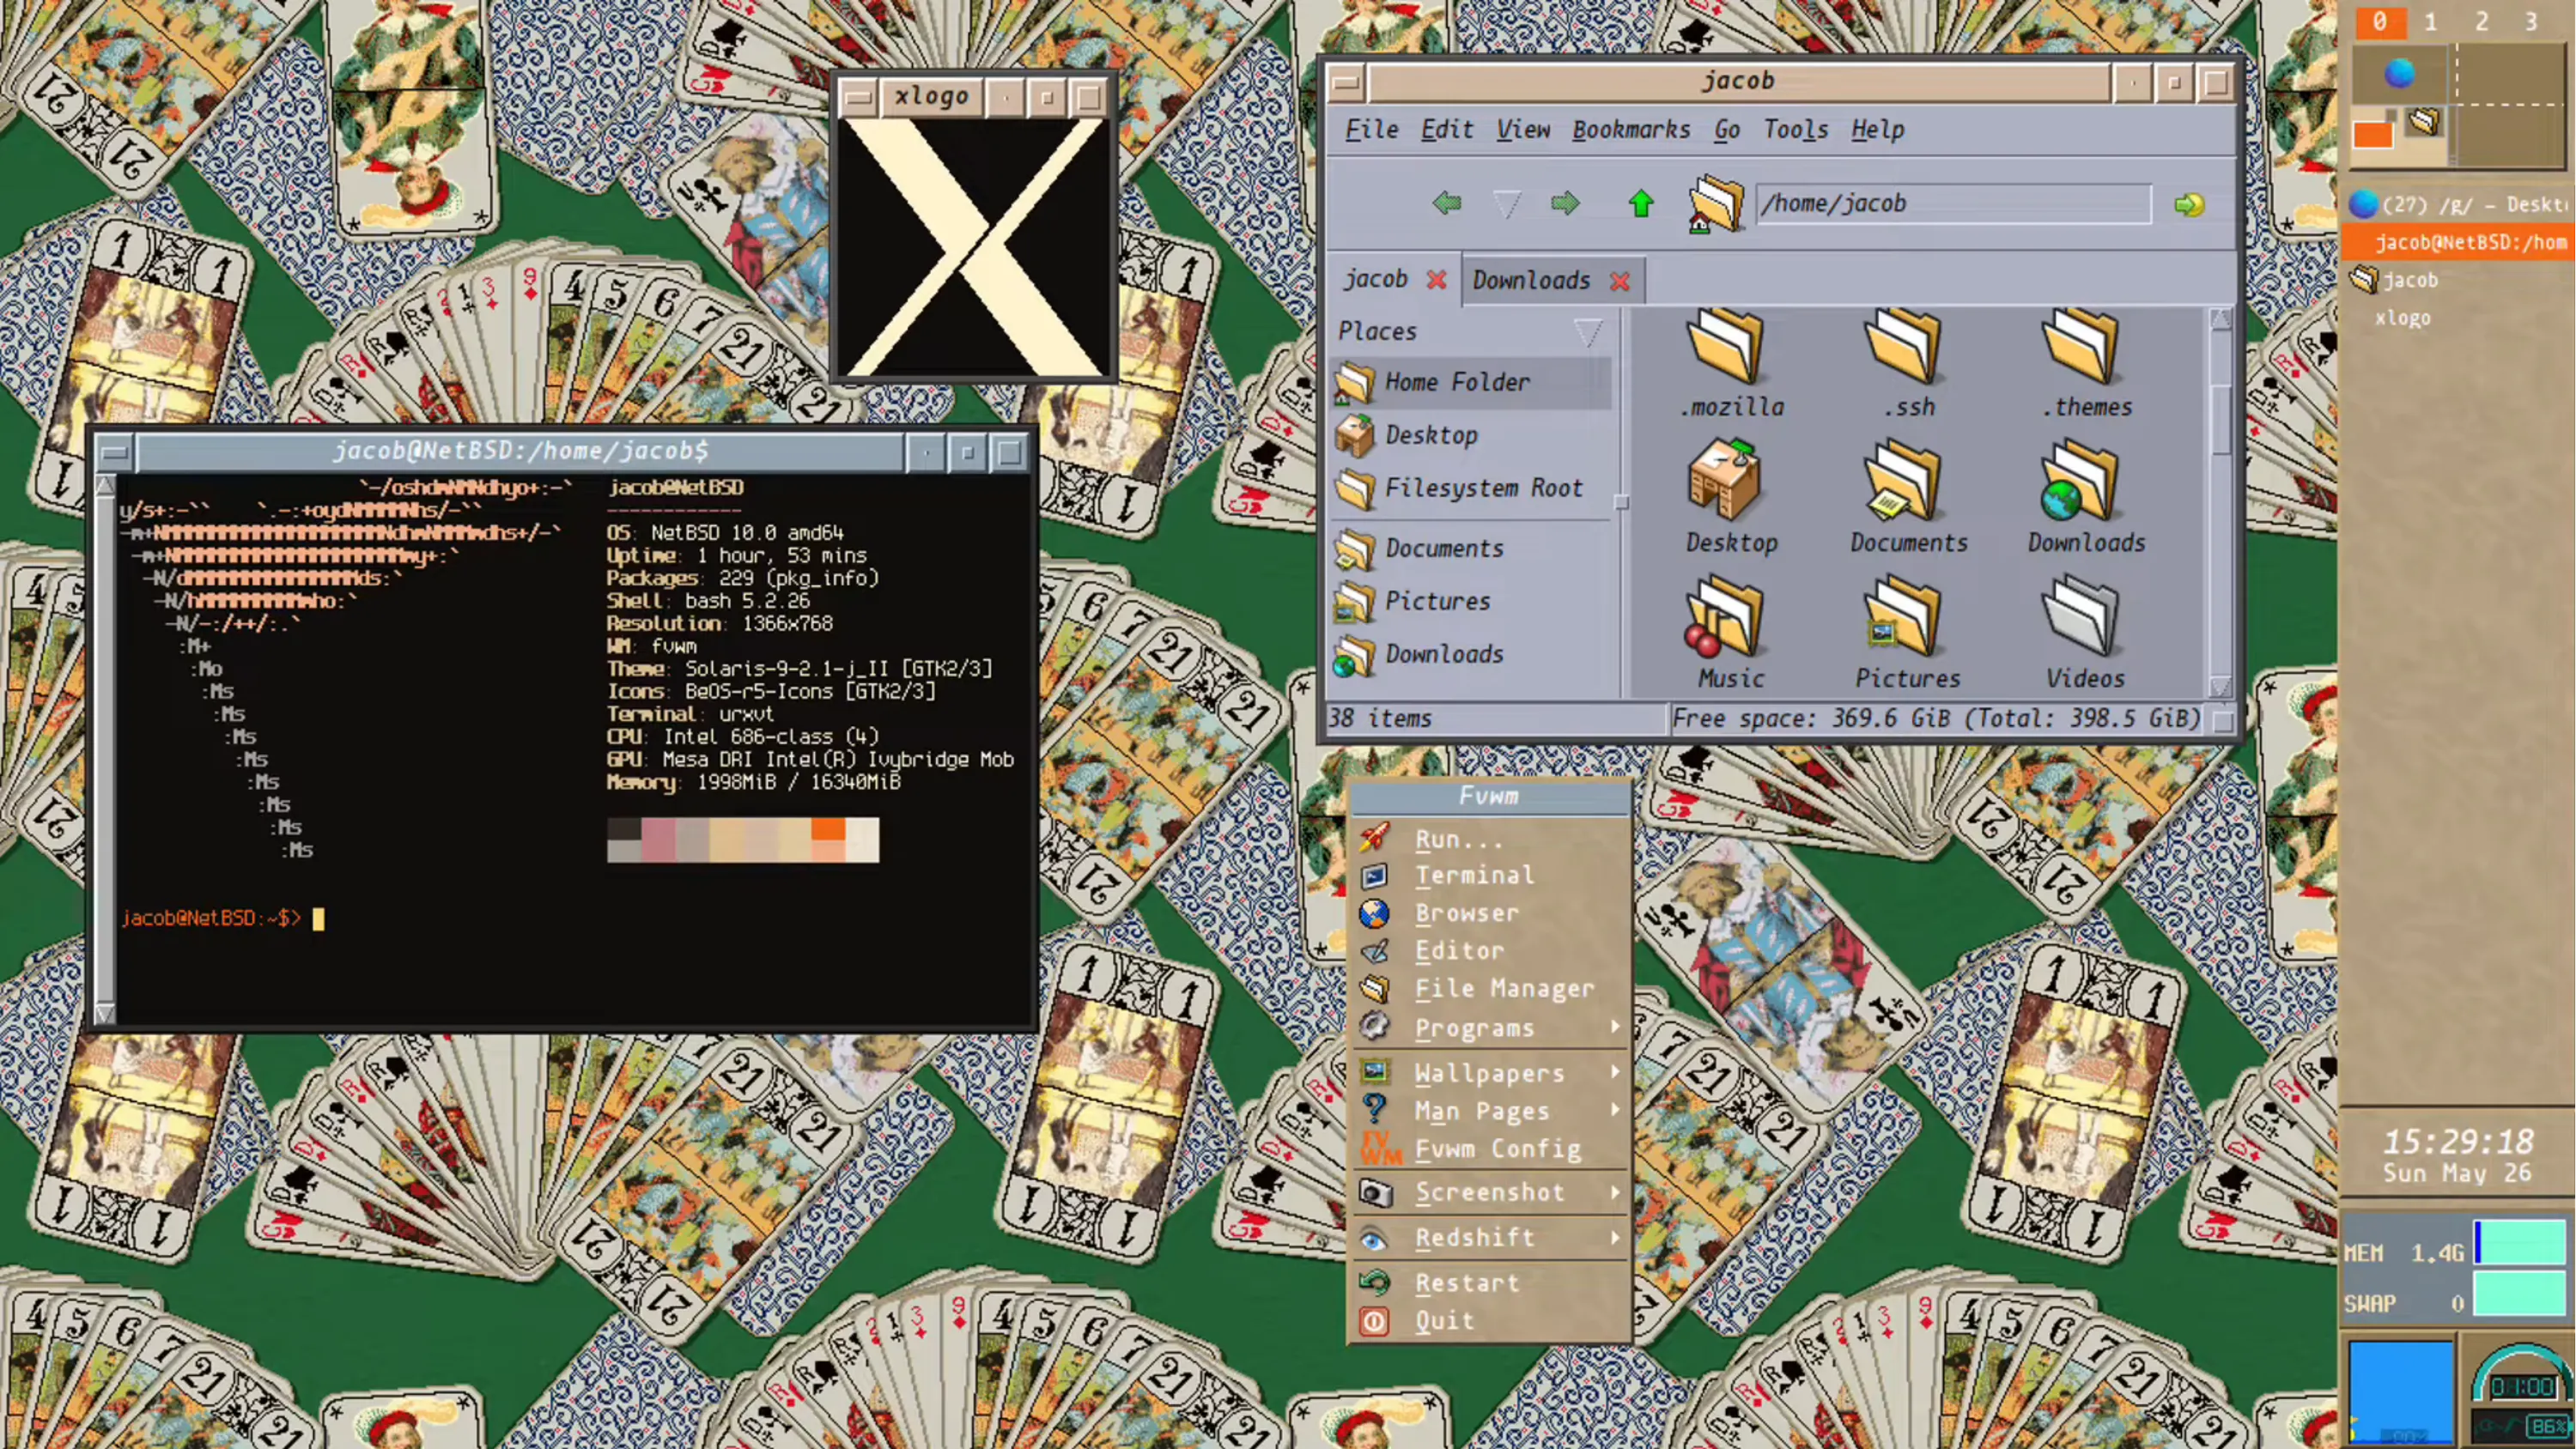The height and width of the screenshot is (1449, 2576).
Task: Switch to desktop 2 in pager
Action: [2481, 21]
